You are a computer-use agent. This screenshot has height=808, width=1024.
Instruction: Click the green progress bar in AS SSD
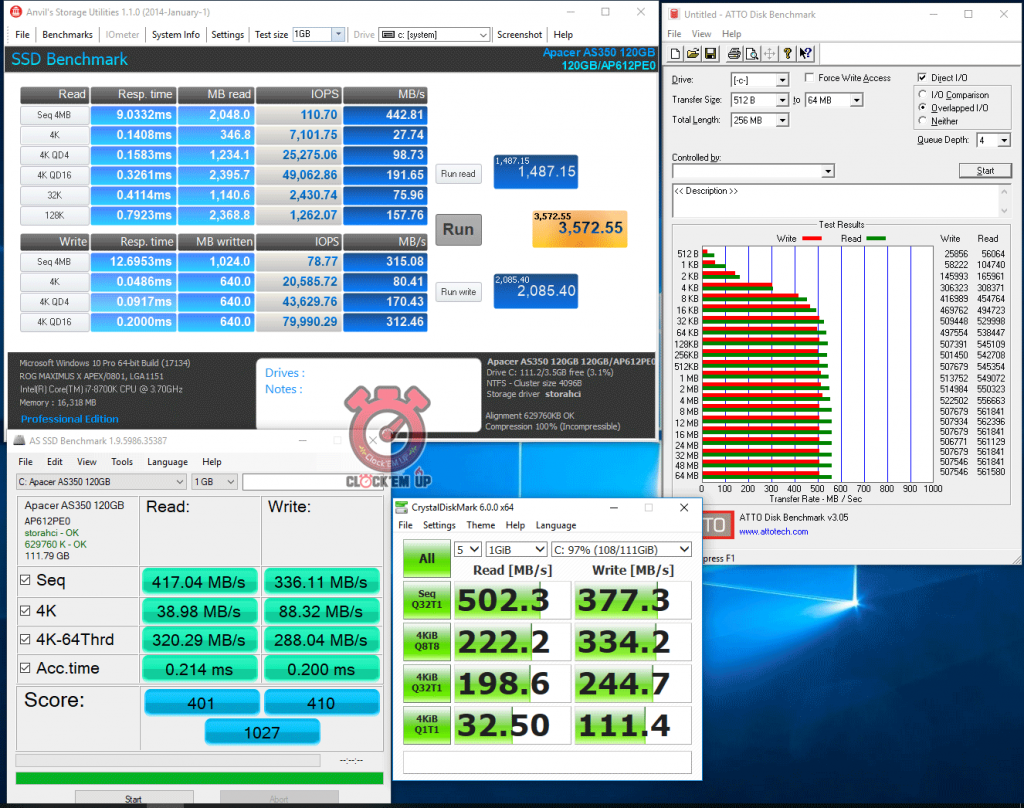click(x=199, y=777)
